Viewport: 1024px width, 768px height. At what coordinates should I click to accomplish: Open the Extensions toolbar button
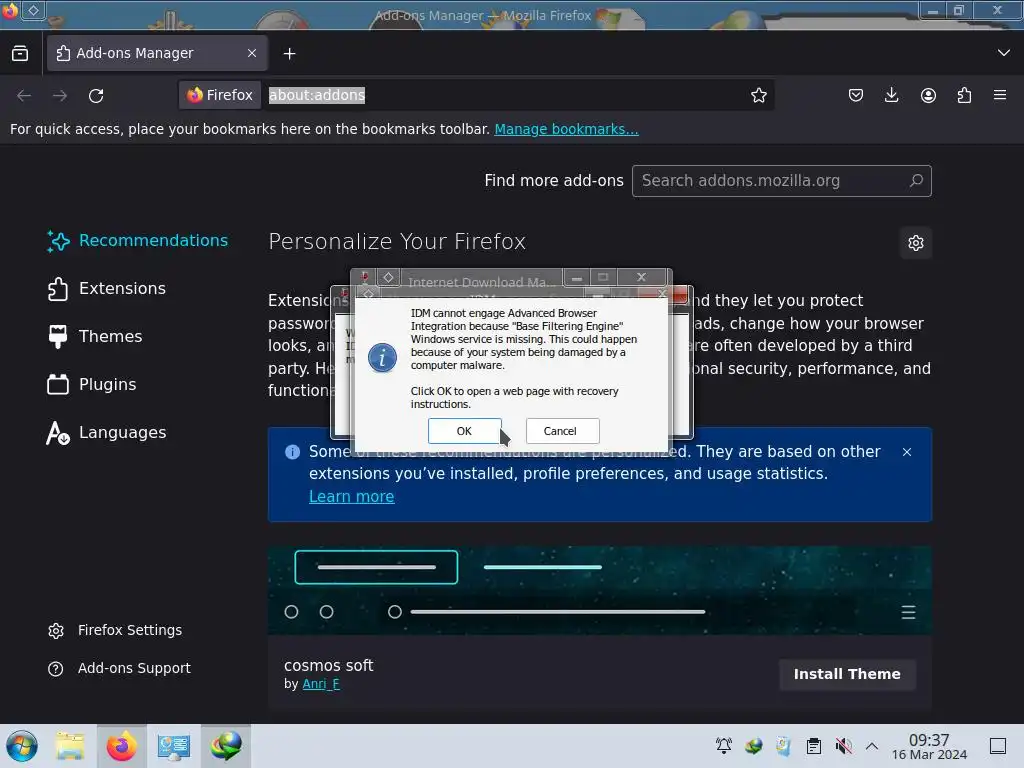click(x=964, y=95)
